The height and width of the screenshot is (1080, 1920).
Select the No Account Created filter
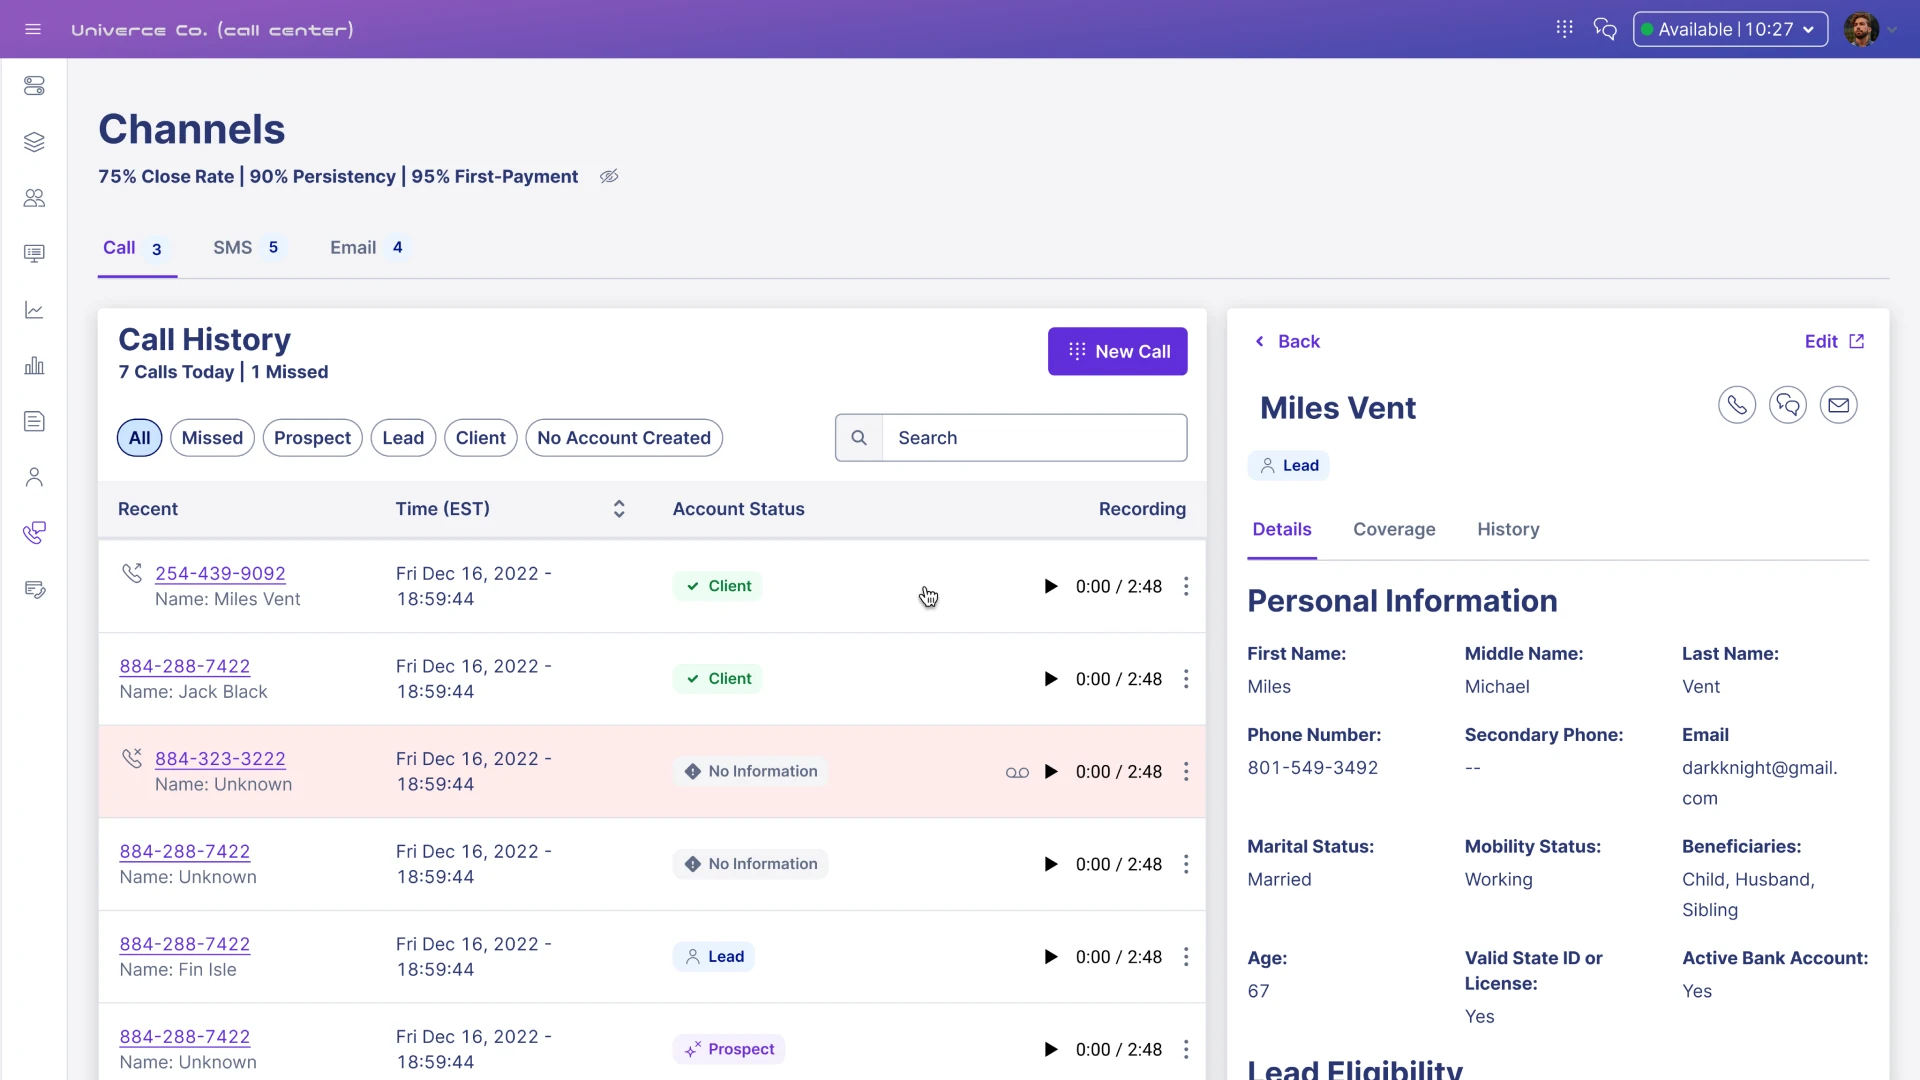[623, 438]
